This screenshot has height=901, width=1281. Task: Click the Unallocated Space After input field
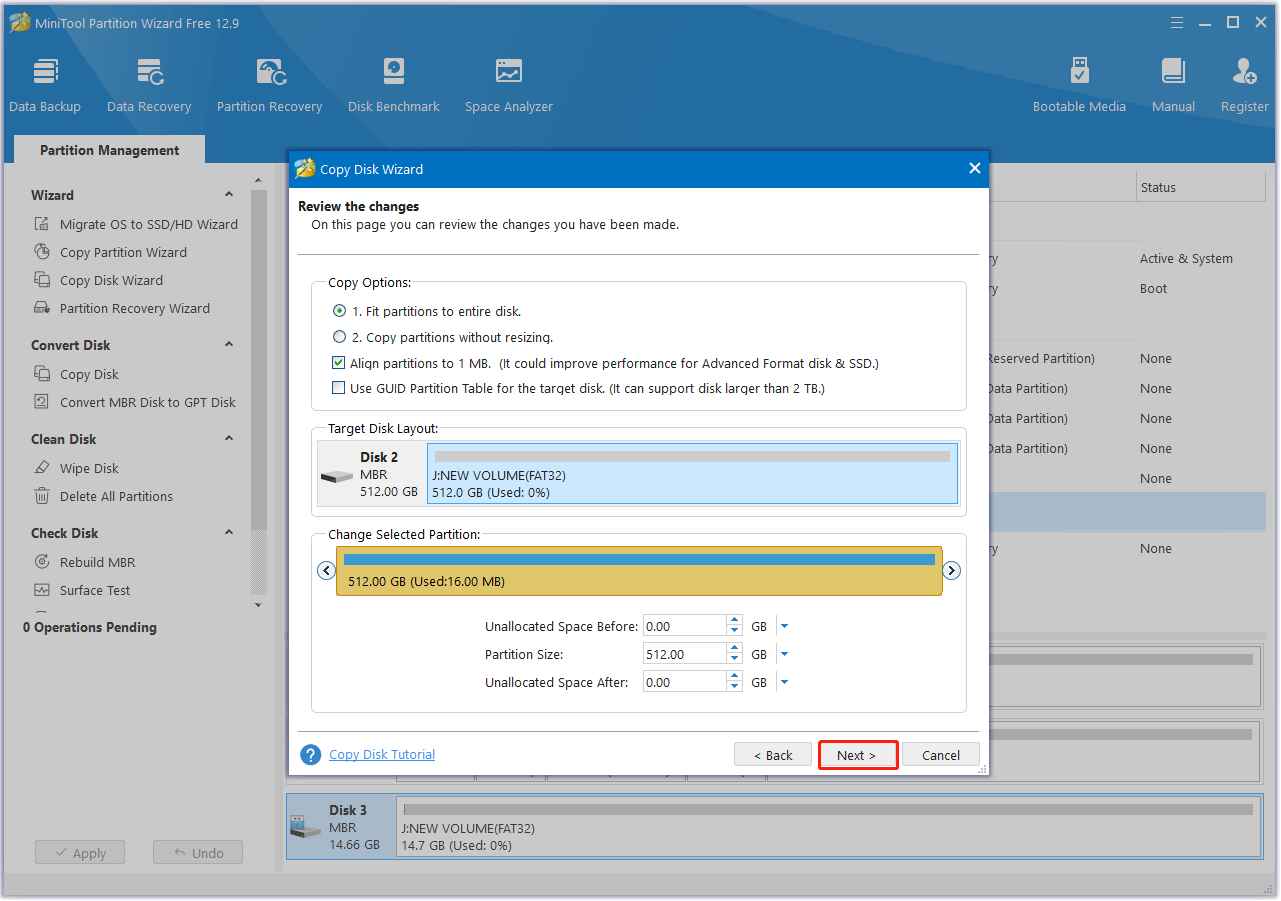(x=685, y=682)
